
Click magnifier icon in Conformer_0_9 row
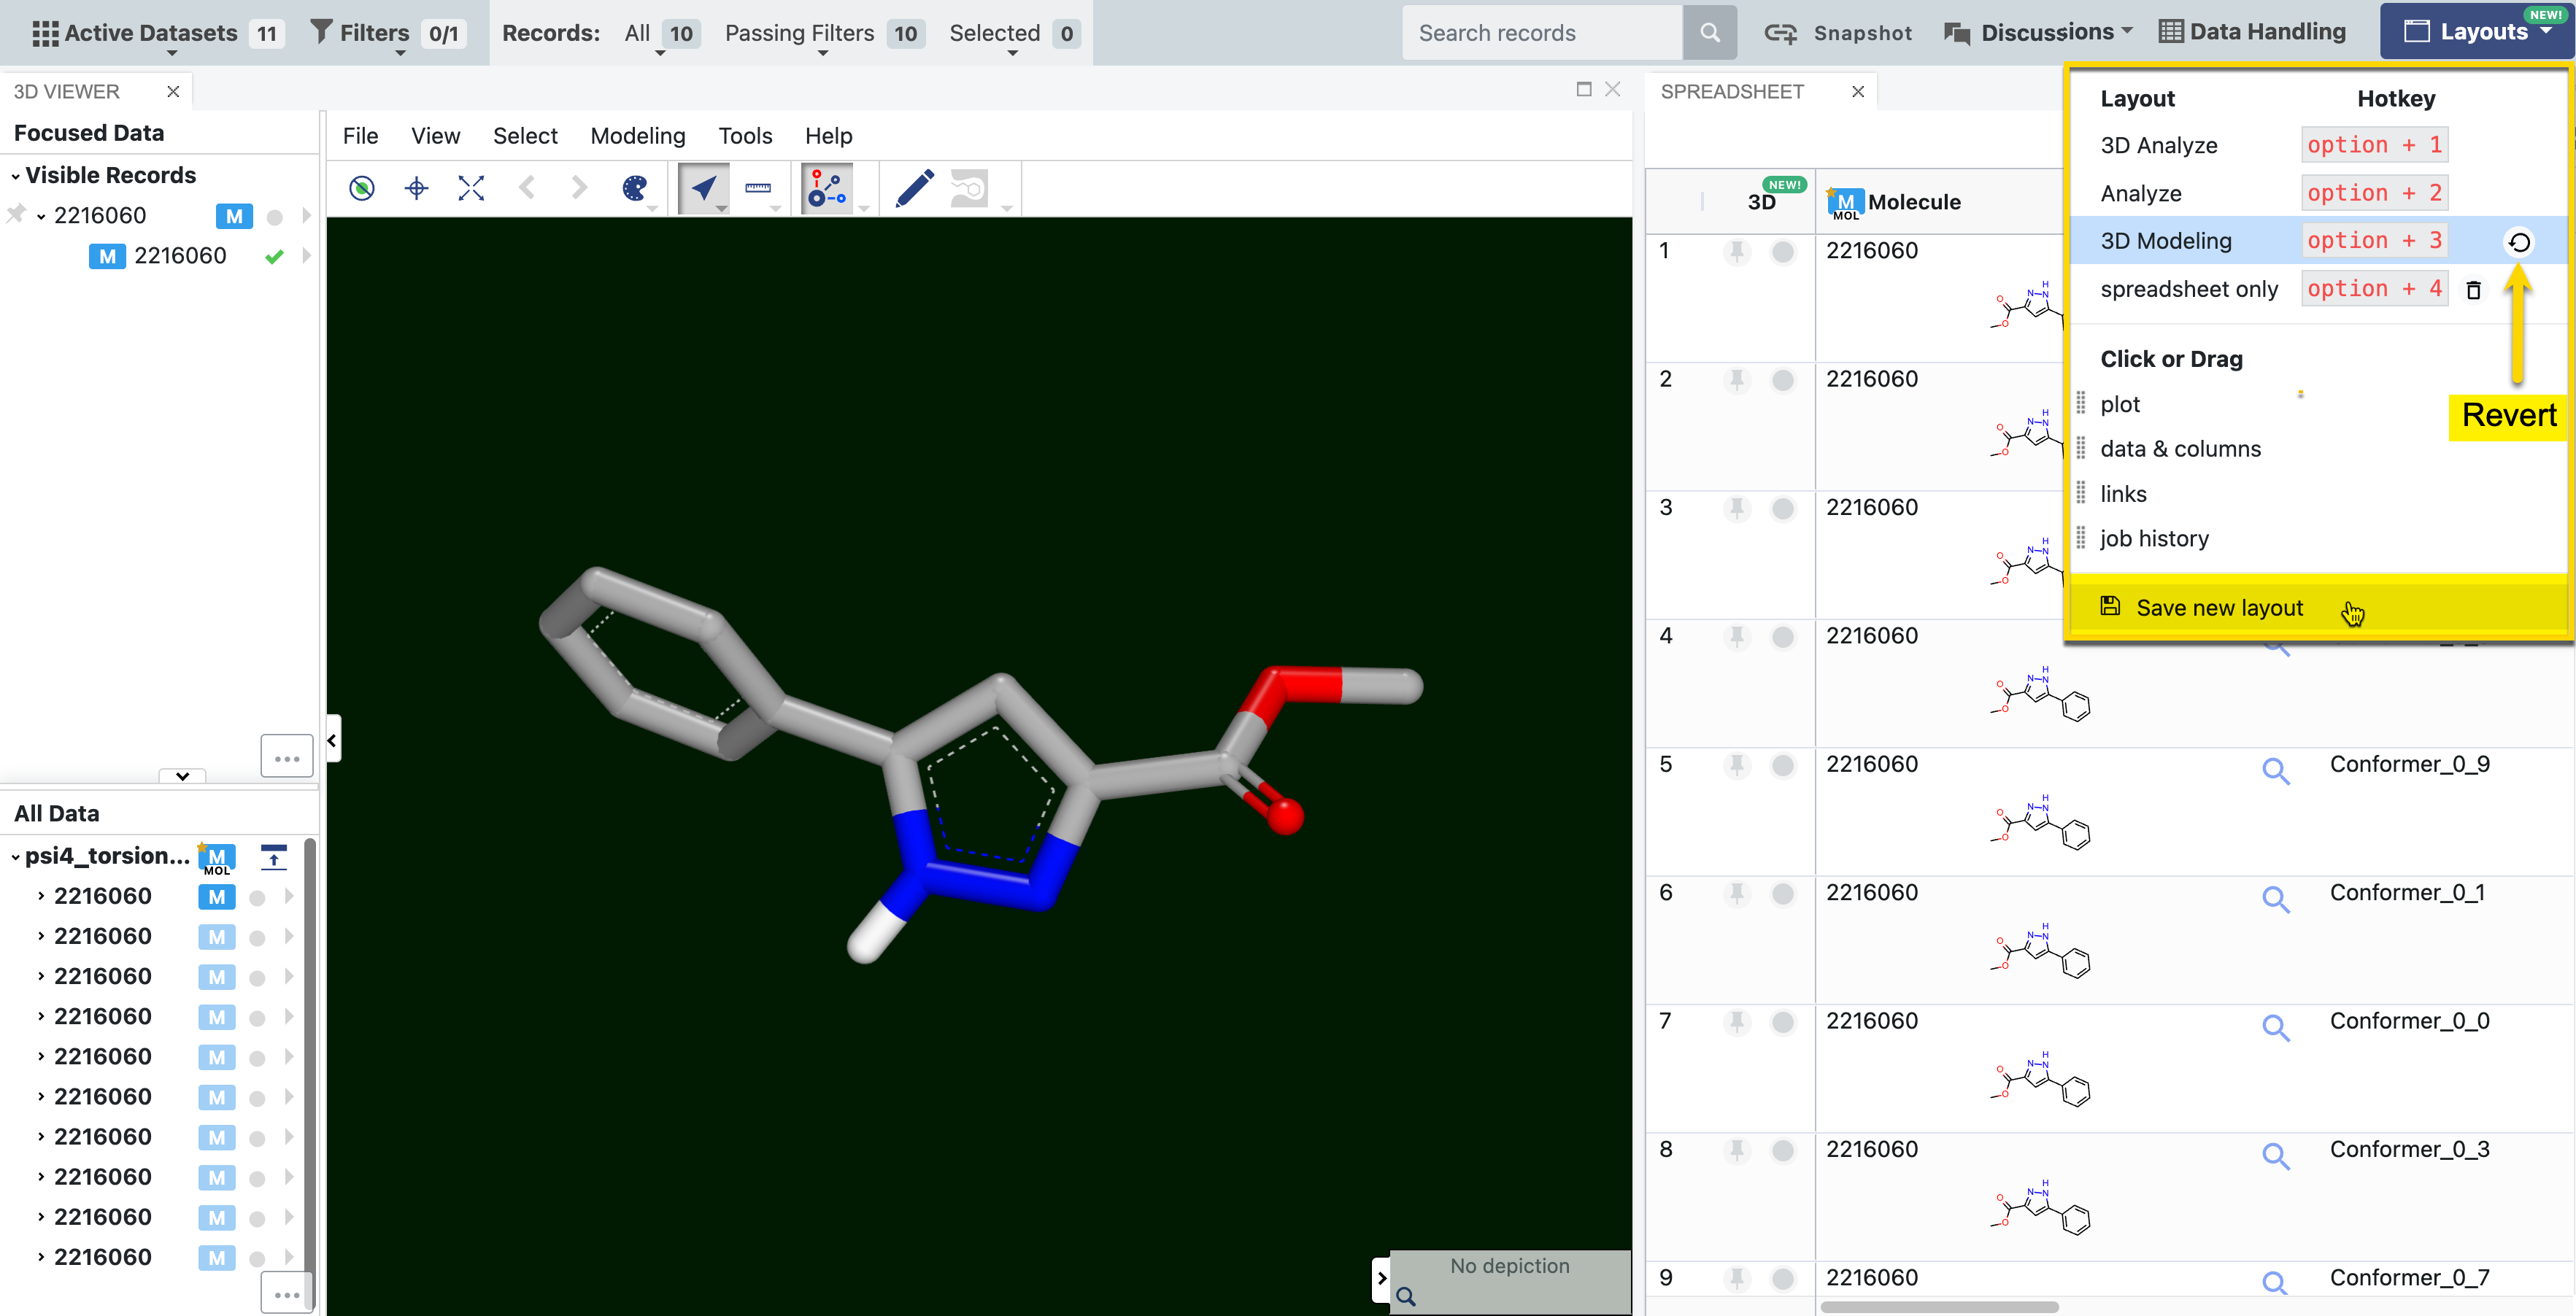pos(2276,771)
